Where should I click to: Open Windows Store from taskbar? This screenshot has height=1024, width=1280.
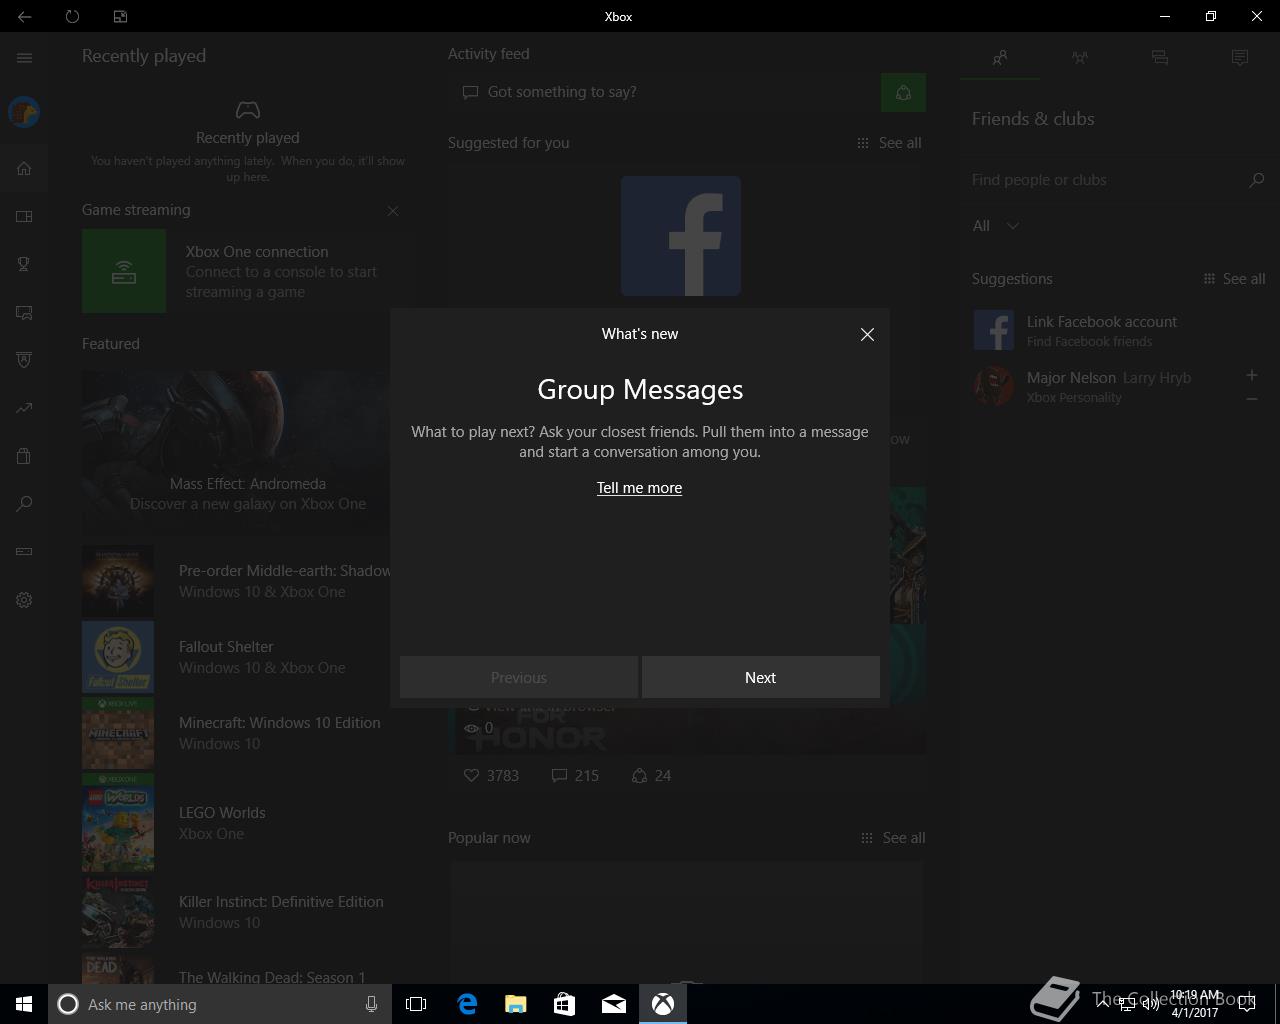click(x=565, y=1004)
